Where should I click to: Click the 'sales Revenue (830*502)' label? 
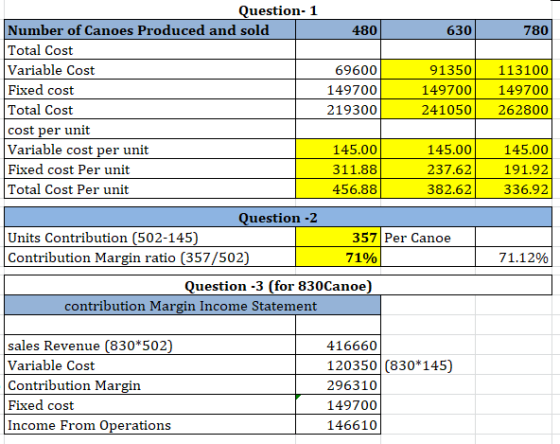click(150, 345)
